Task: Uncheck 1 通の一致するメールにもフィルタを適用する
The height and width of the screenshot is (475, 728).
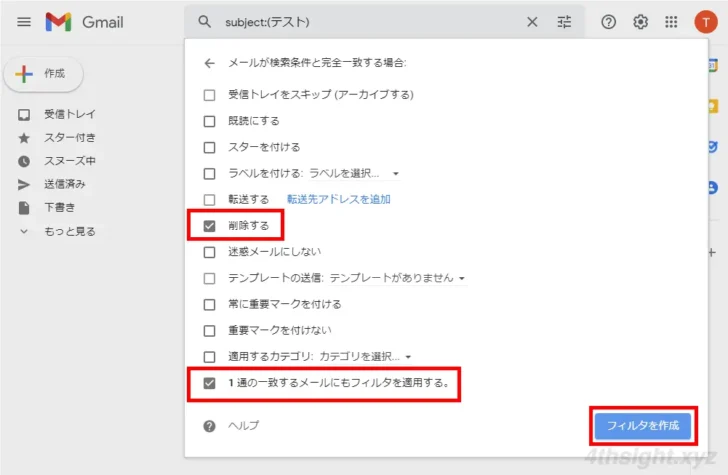Action: 209,383
